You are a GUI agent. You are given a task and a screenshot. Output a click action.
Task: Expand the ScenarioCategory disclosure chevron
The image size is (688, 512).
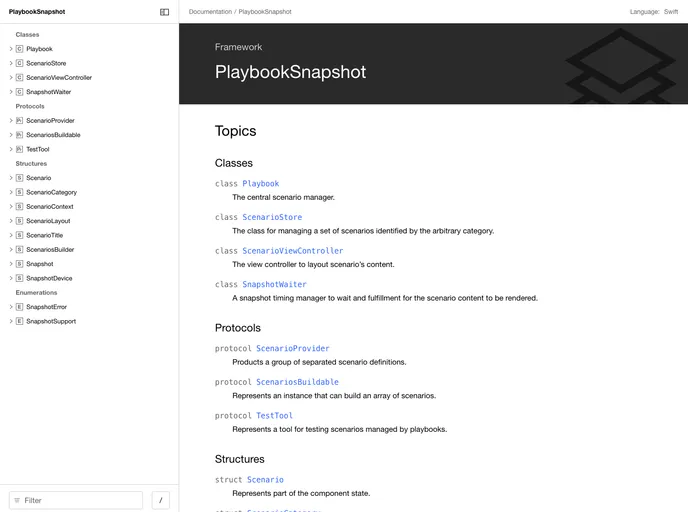coord(11,192)
